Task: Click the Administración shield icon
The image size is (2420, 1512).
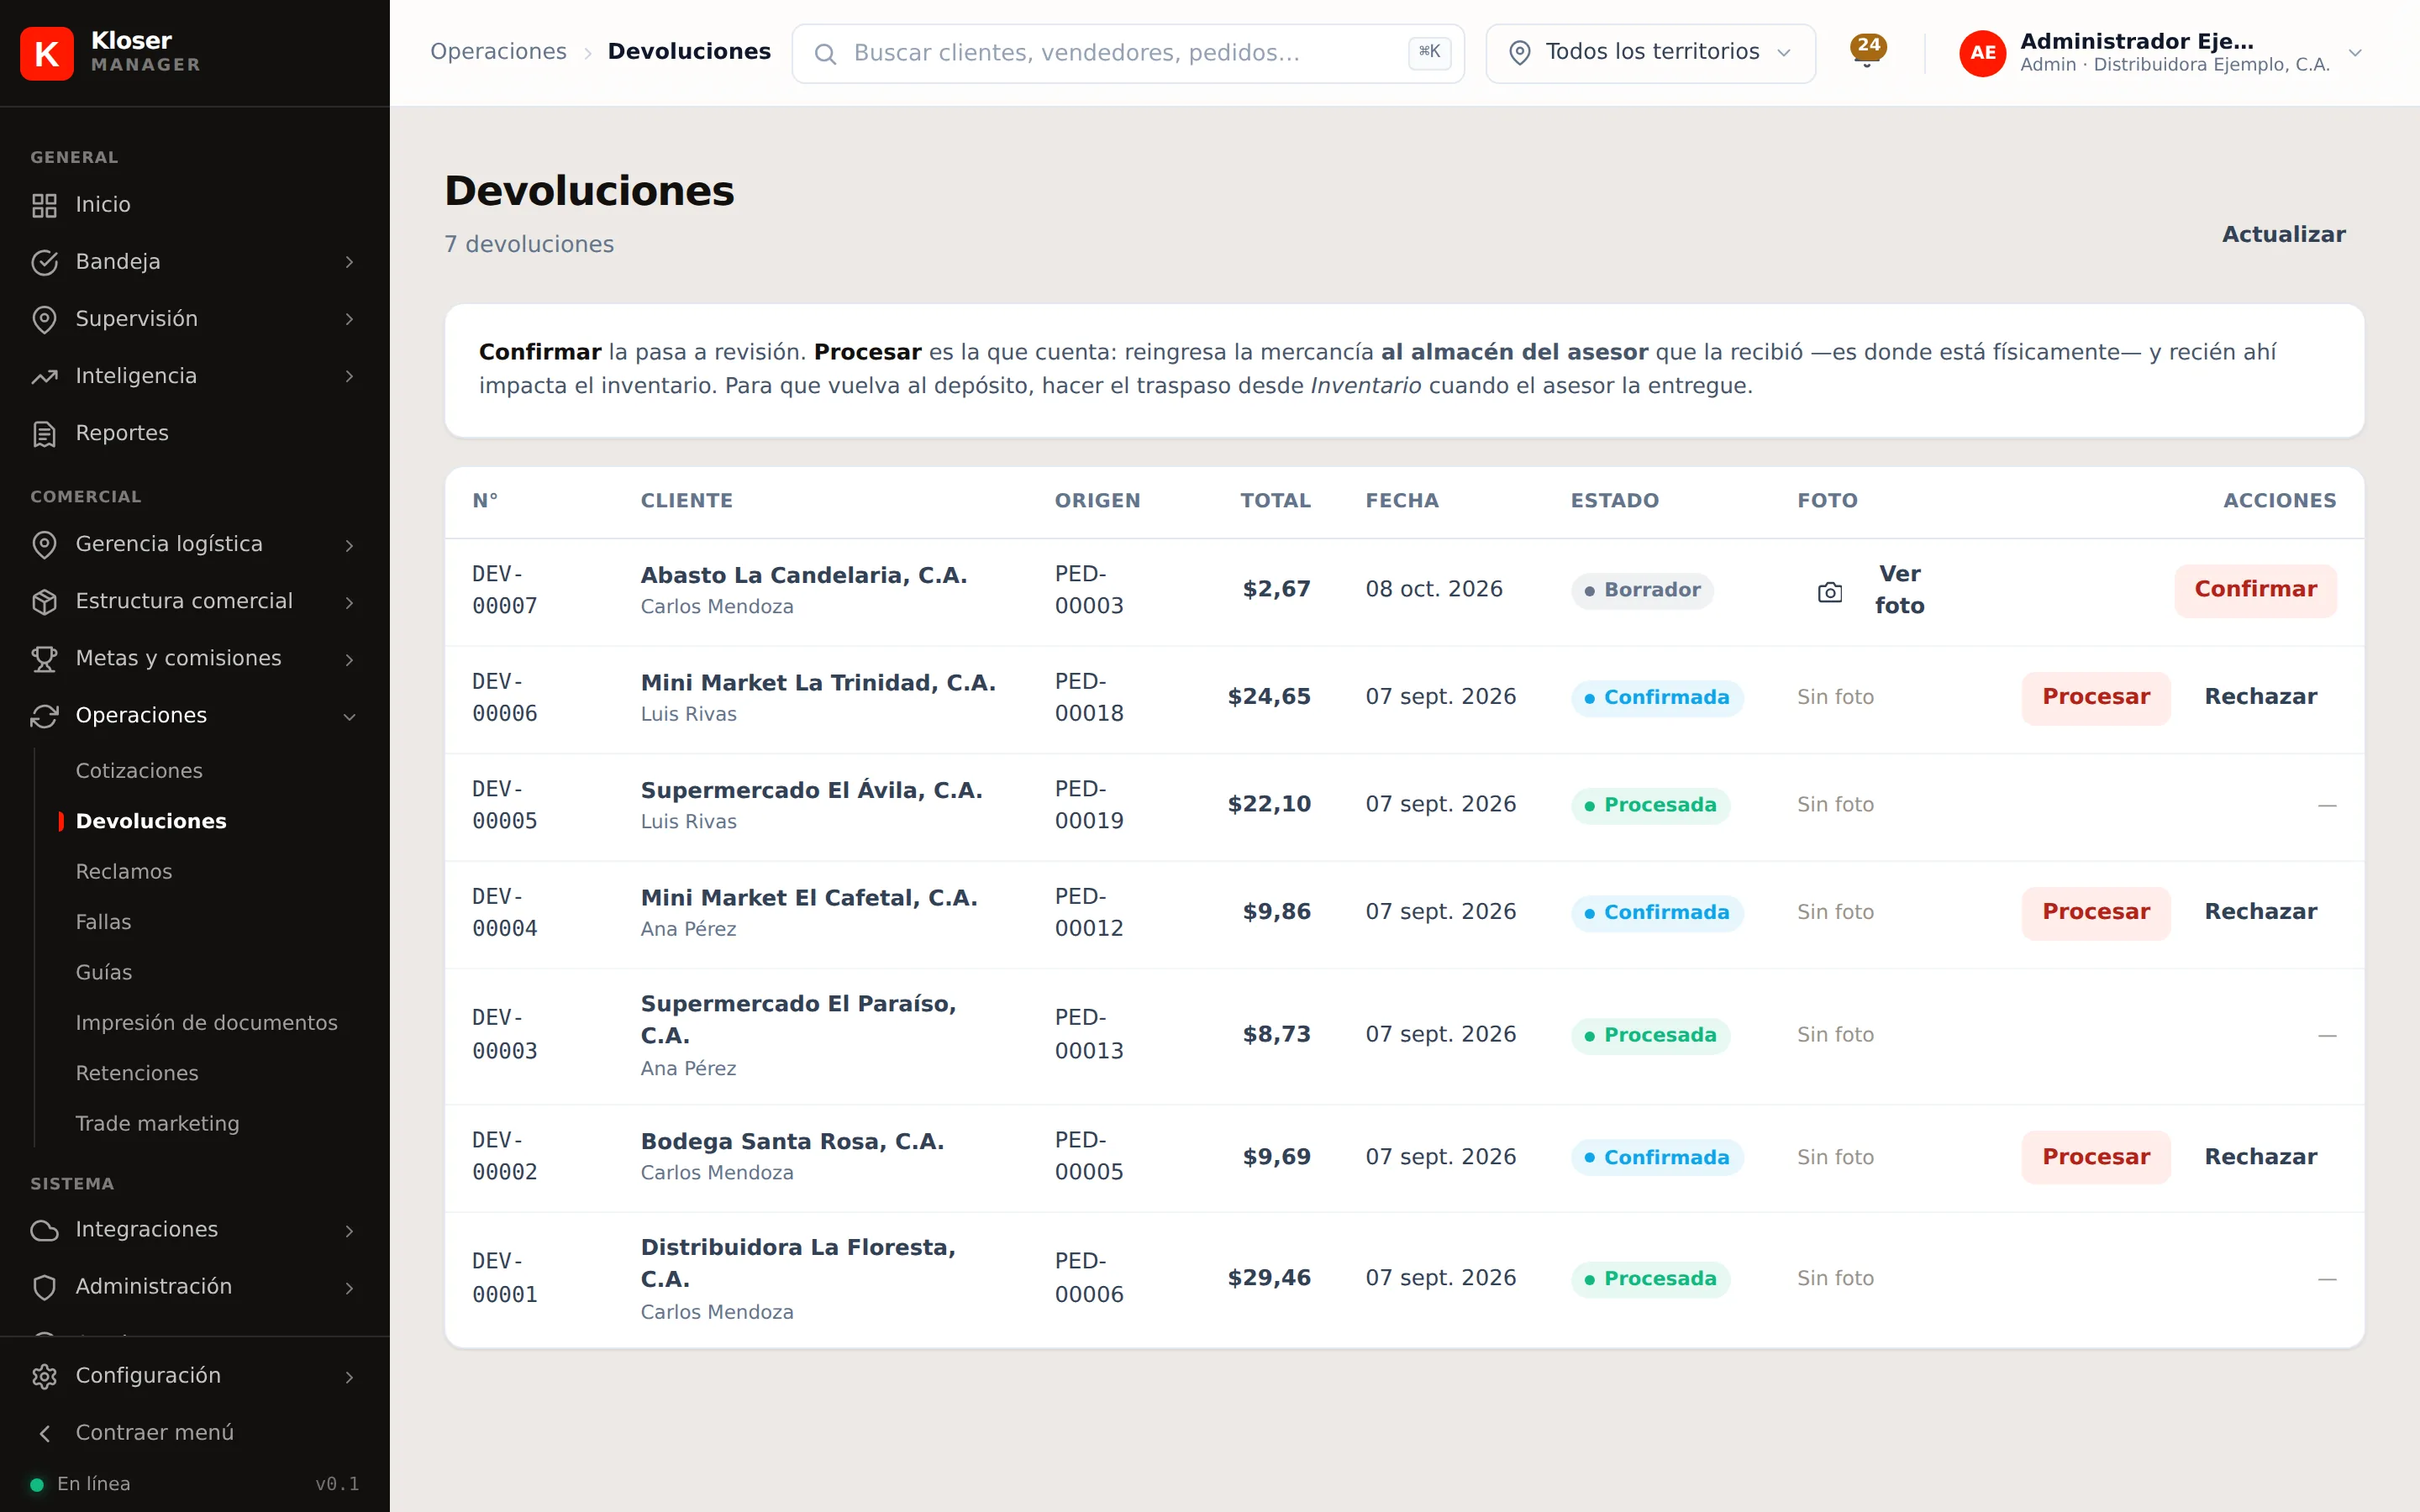Action: tap(44, 1286)
